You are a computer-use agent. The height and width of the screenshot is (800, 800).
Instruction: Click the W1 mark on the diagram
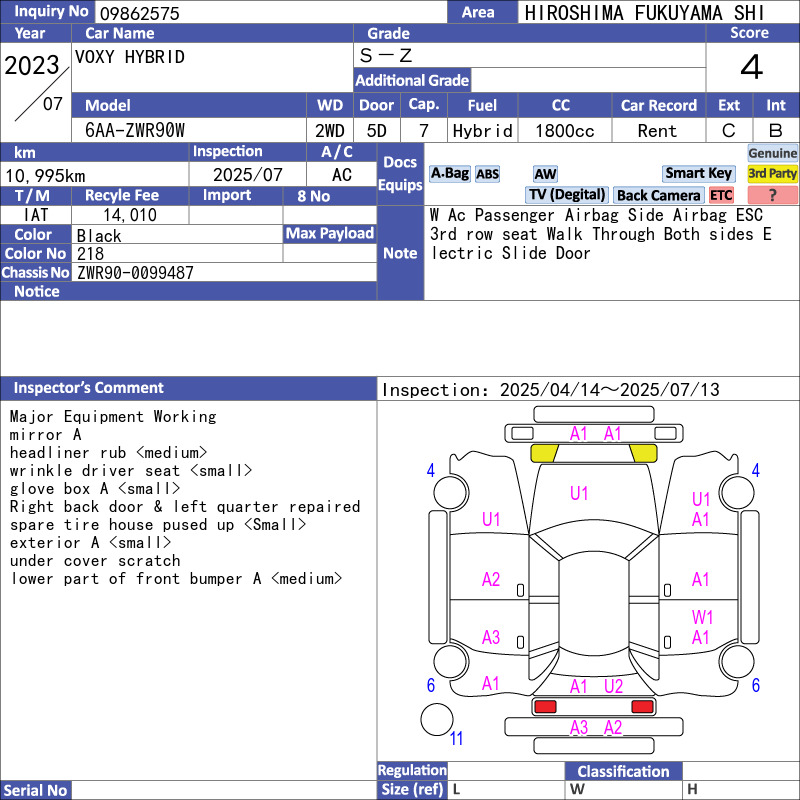(703, 616)
